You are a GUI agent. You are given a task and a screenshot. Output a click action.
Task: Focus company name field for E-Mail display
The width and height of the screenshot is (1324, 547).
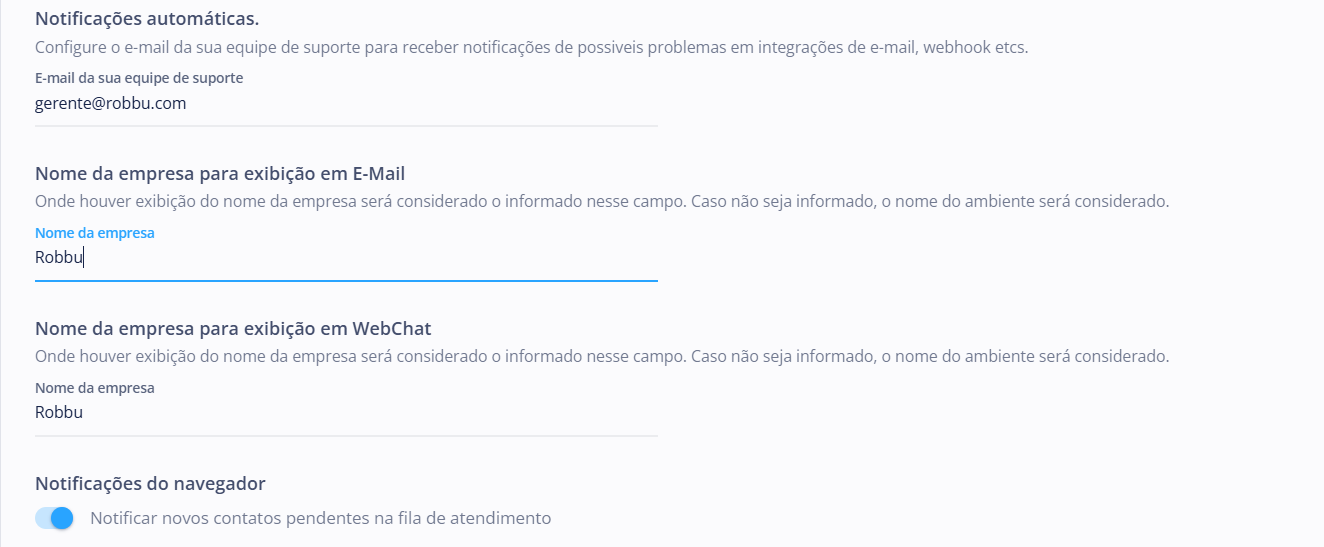(346, 258)
